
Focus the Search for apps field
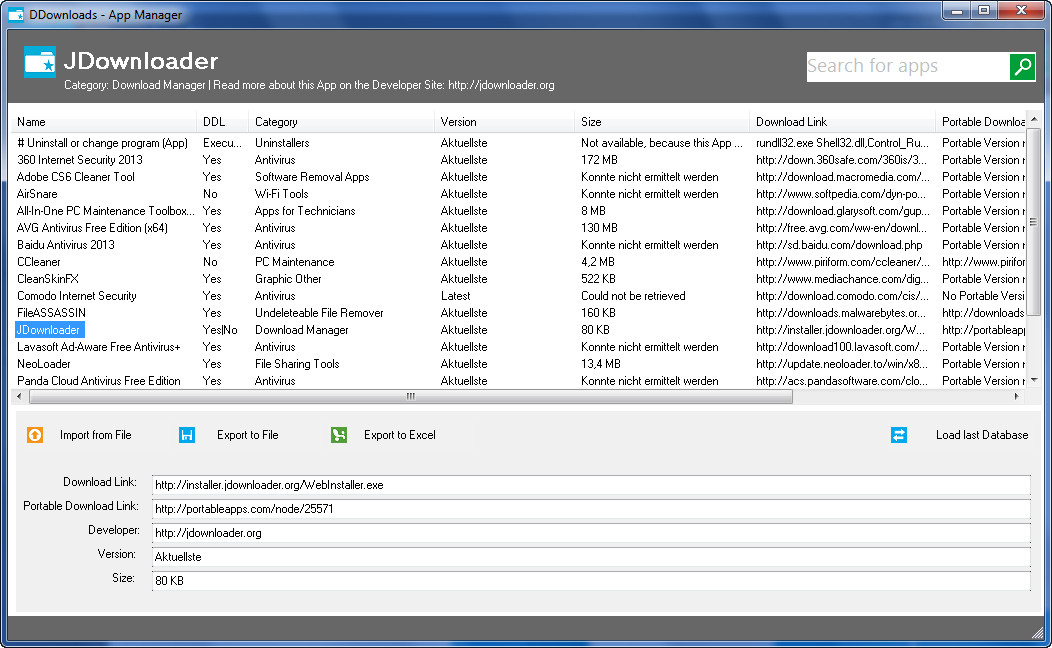tap(908, 66)
